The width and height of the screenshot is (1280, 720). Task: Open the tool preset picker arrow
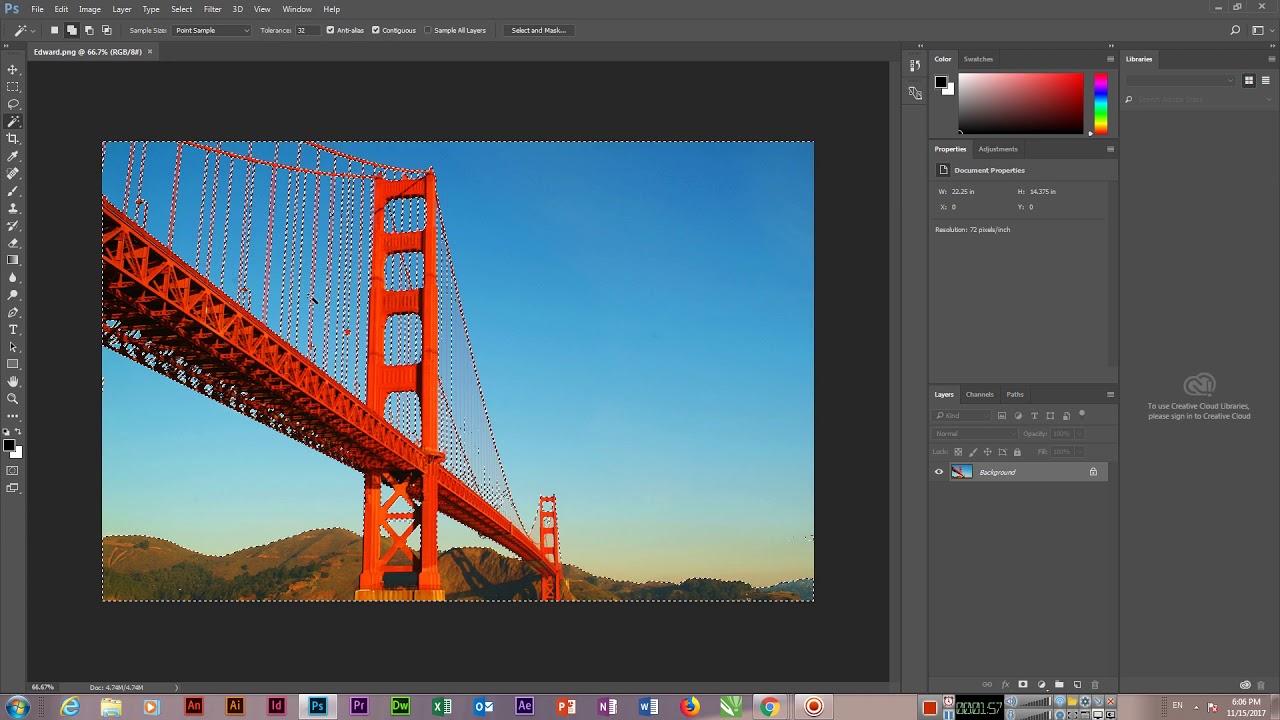pyautogui.click(x=31, y=30)
